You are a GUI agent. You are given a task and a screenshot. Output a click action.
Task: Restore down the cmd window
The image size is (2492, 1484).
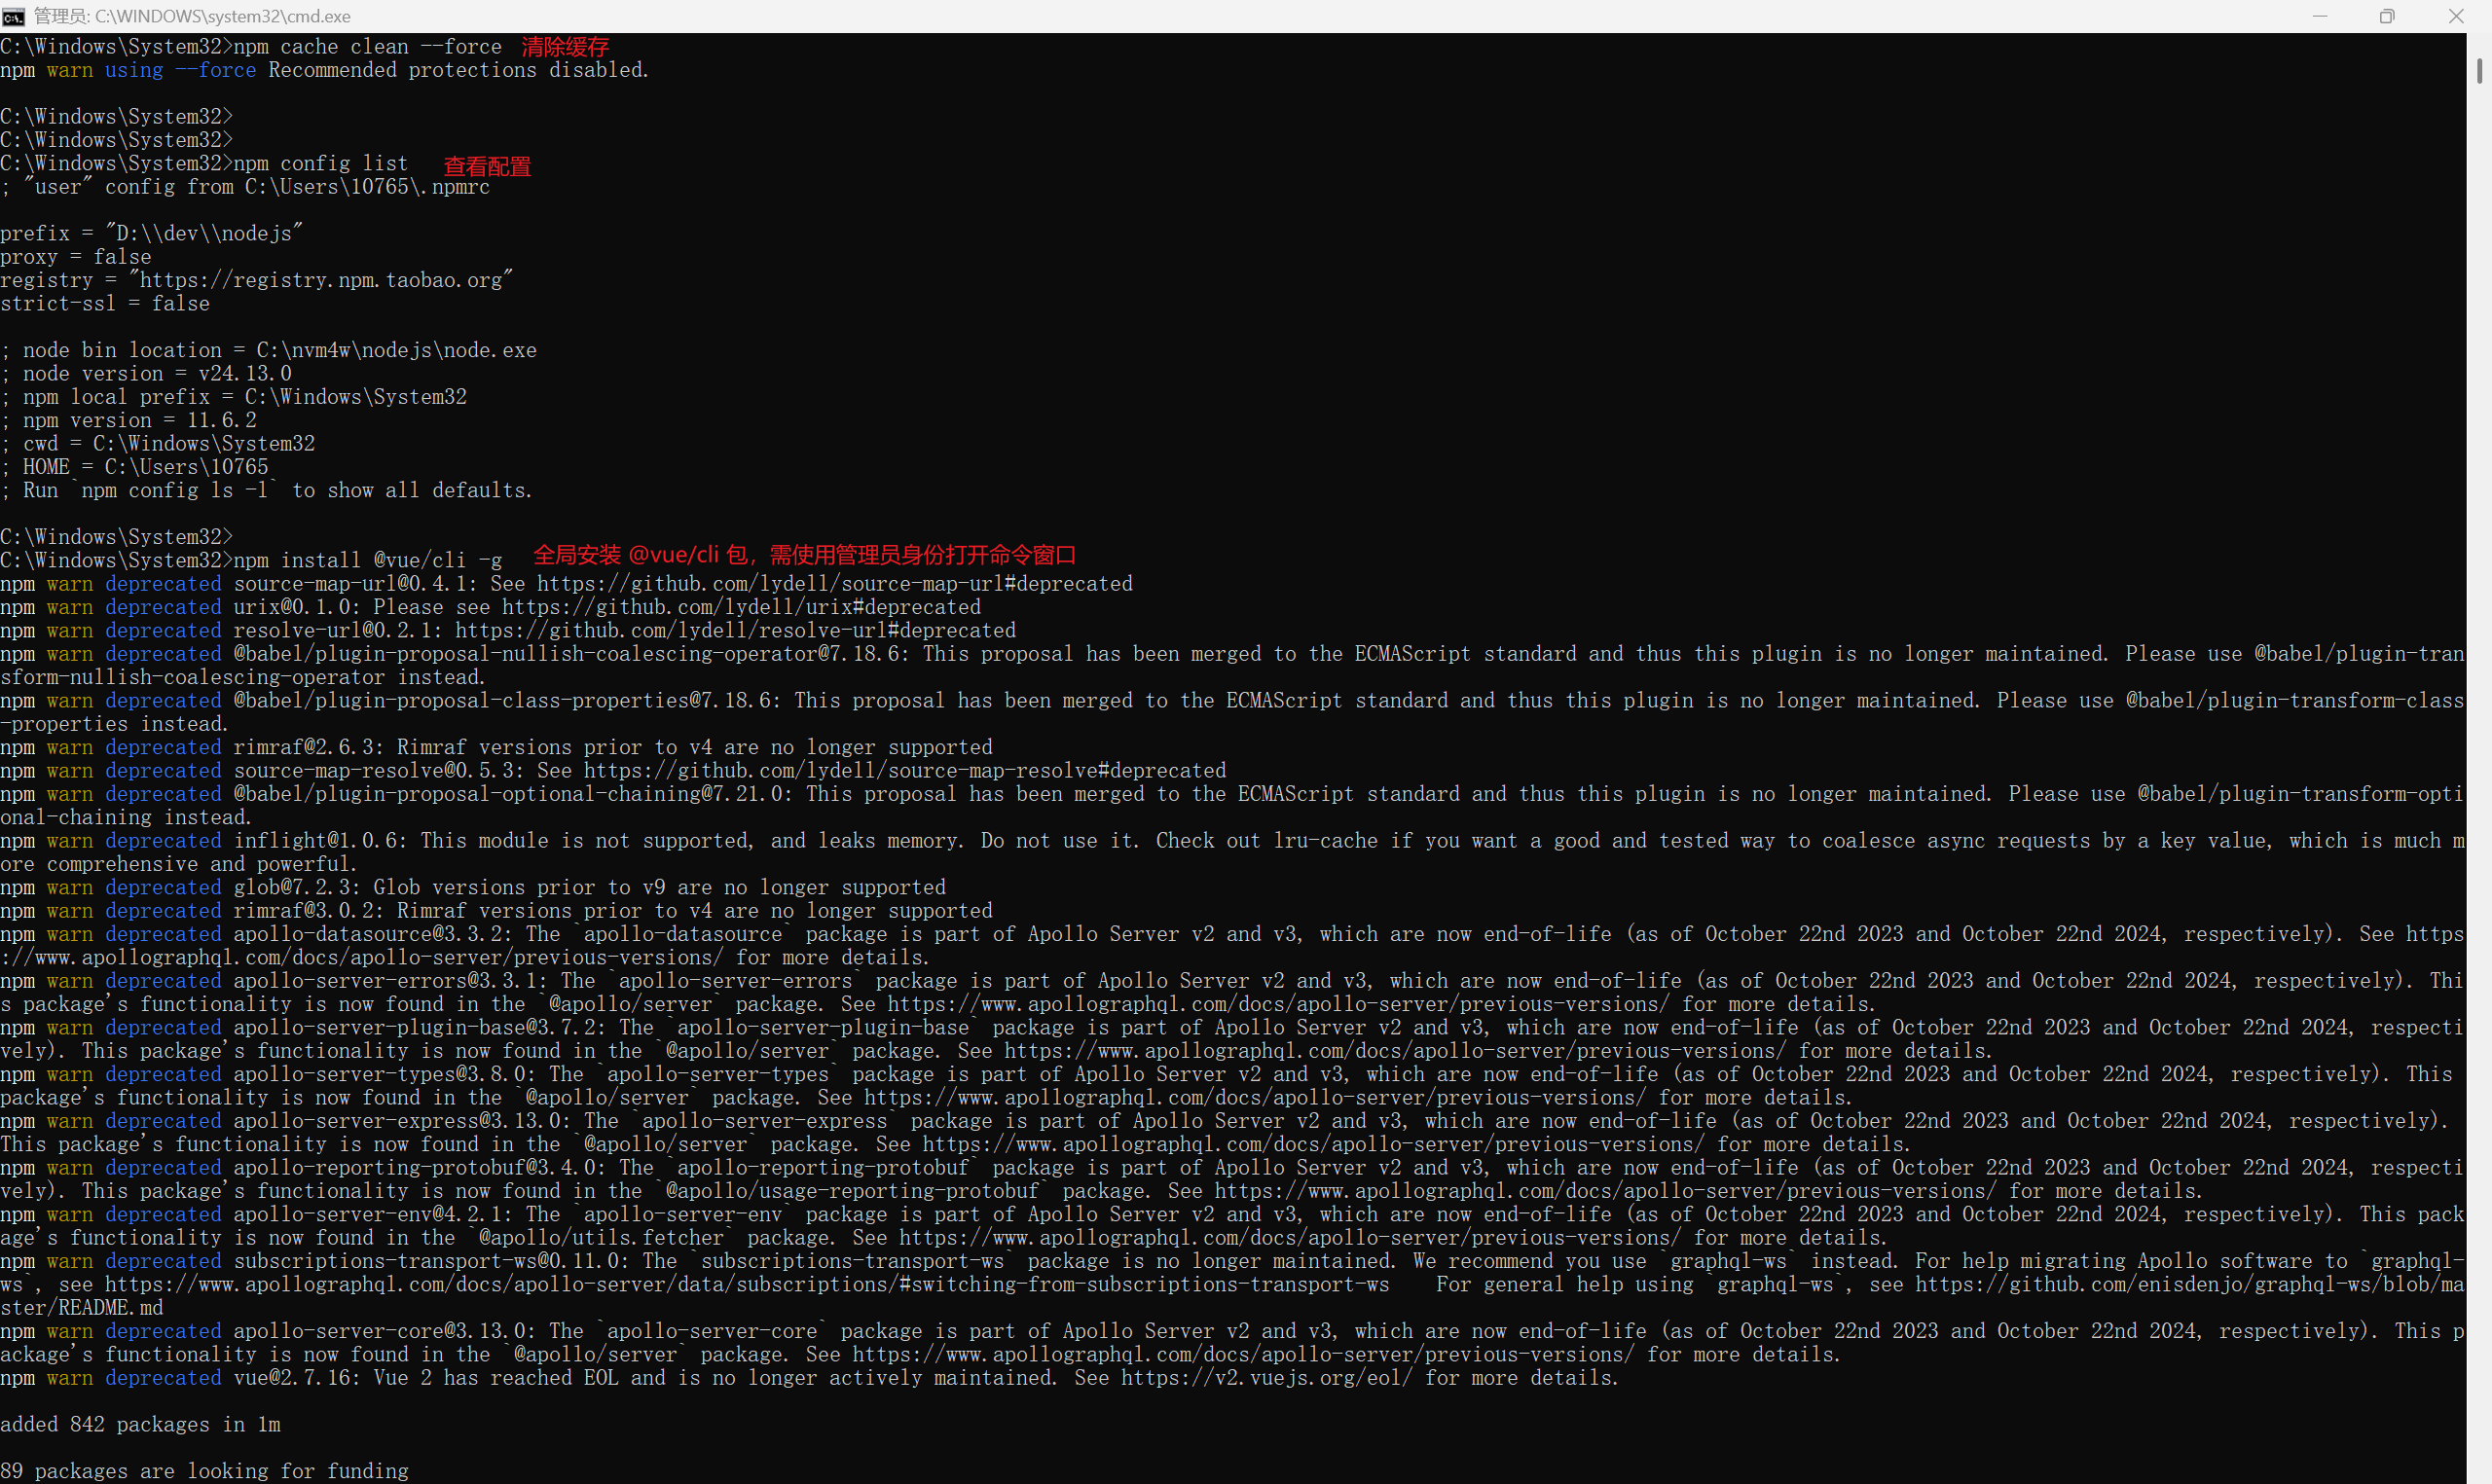point(2387,16)
